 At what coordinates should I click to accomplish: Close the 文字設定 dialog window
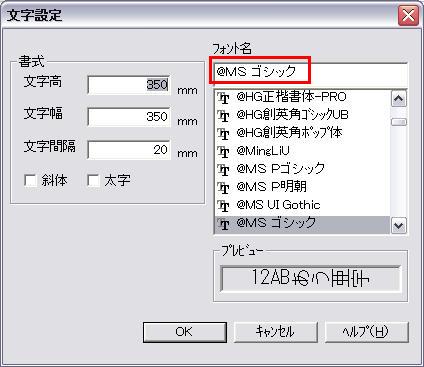tap(408, 16)
